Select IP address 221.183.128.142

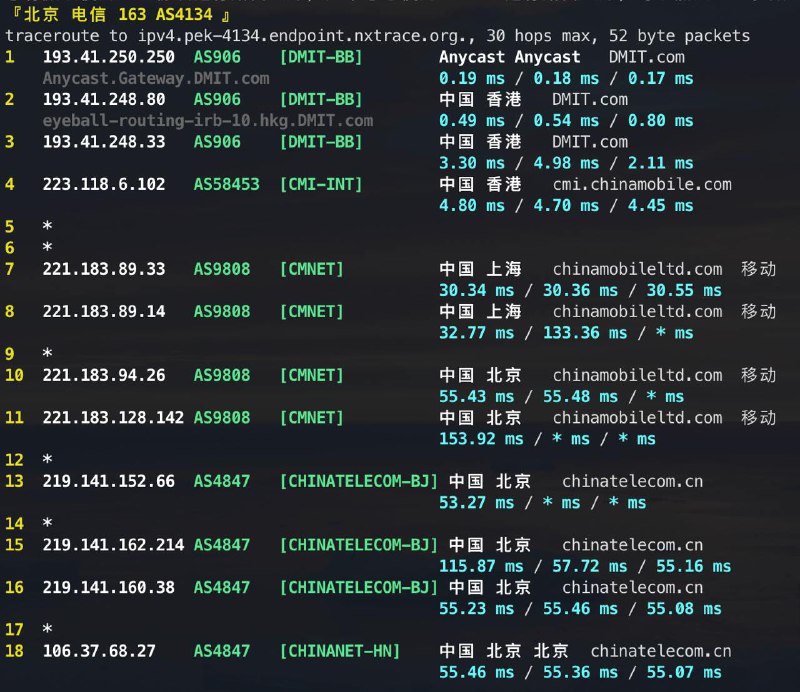113,417
